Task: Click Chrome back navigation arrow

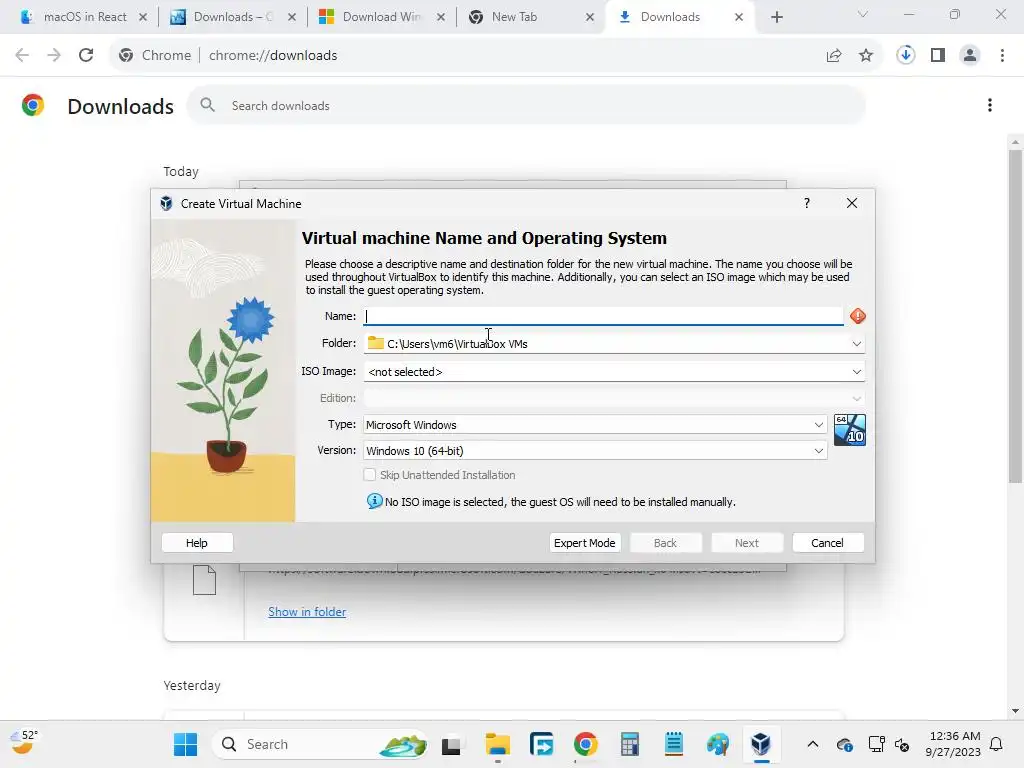Action: pyautogui.click(x=22, y=56)
